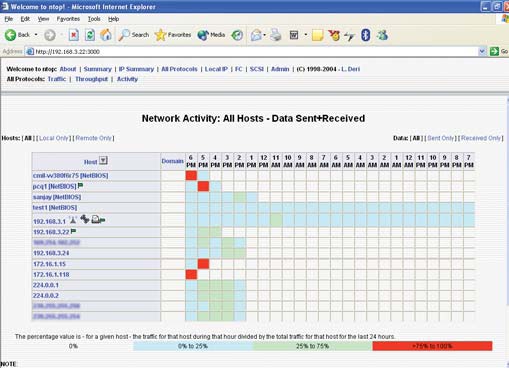Click the Domain column header
Screen dimensions: 509x368
click(172, 161)
